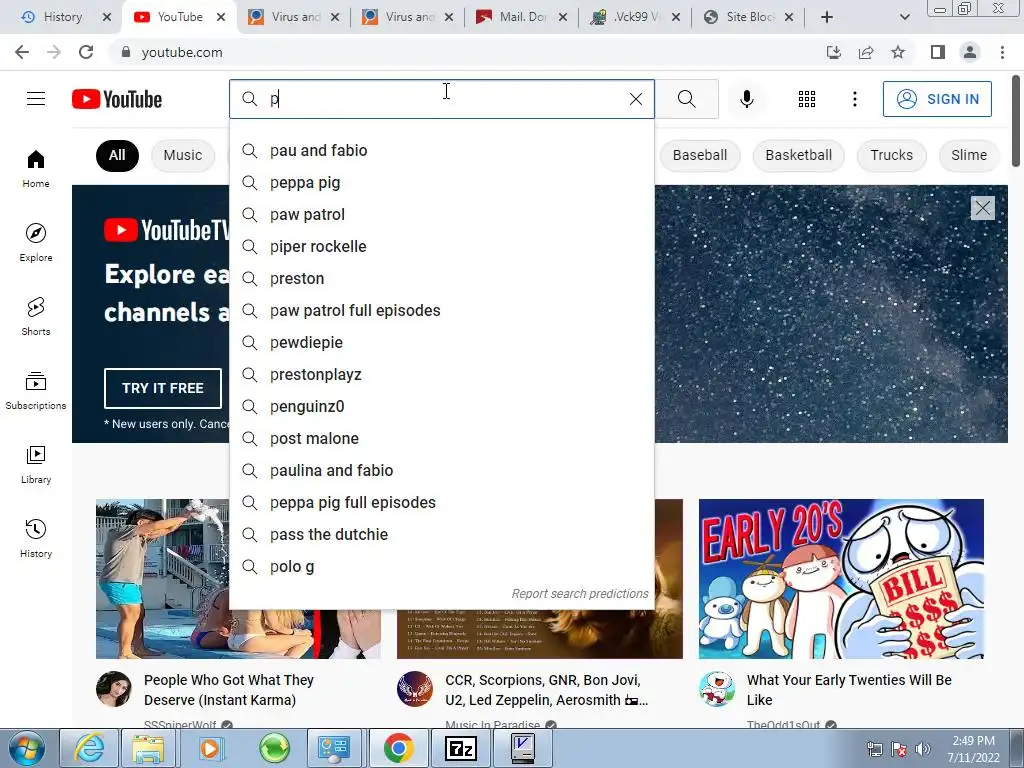Reload the page

[x=86, y=52]
